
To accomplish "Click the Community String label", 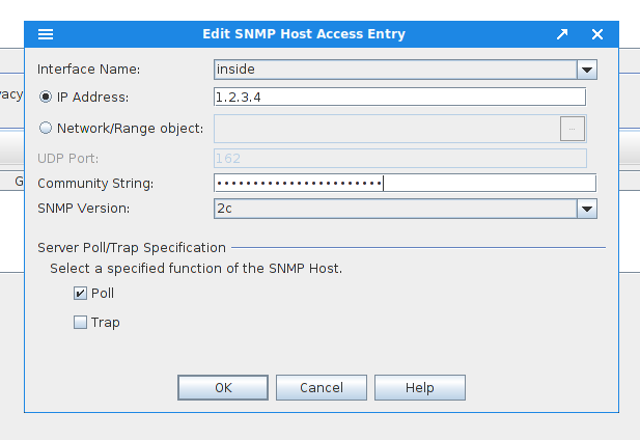I will tap(96, 183).
